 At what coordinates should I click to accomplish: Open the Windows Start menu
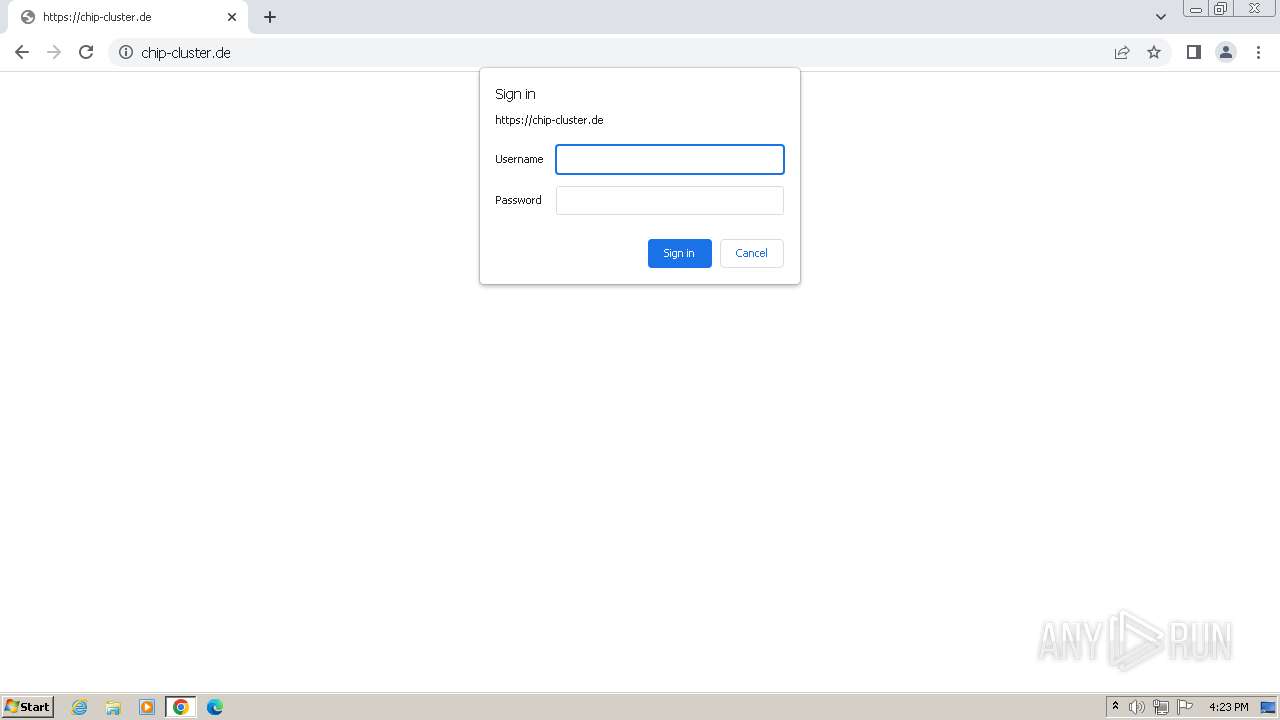[x=28, y=706]
